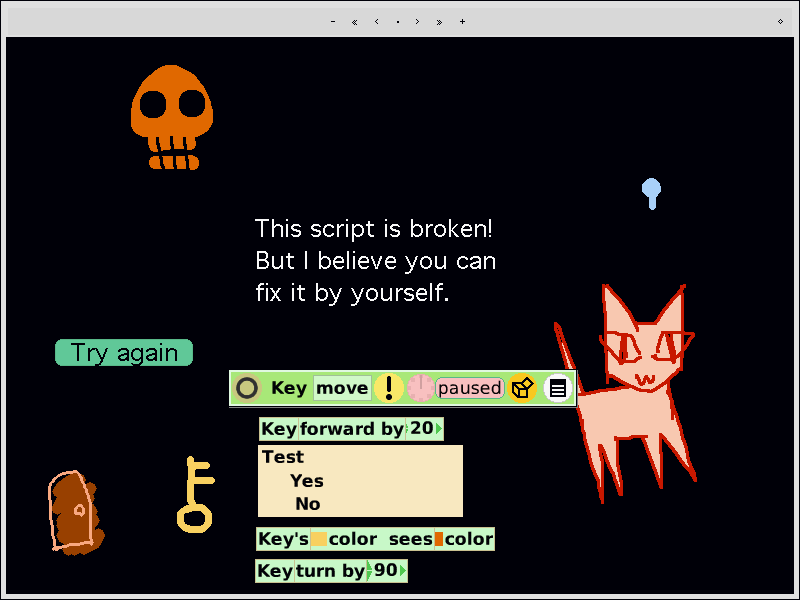Pick the yellow color swatch in the Key's color tile
800x600 pixels.
(319, 539)
